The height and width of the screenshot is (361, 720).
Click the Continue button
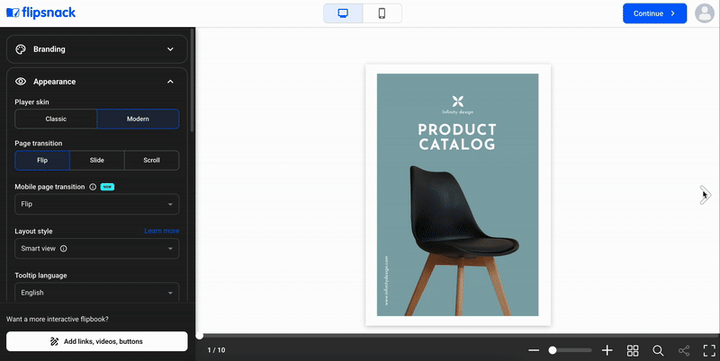[x=655, y=13]
